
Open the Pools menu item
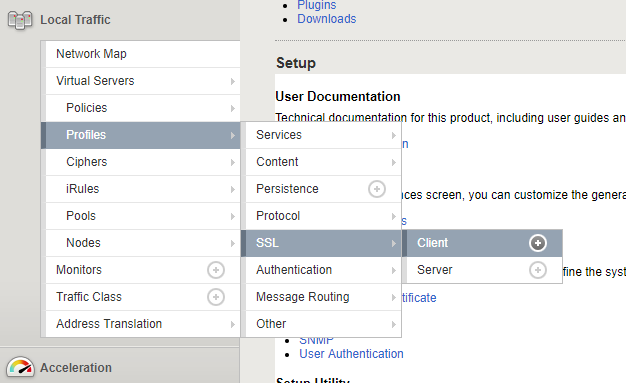coord(143,216)
